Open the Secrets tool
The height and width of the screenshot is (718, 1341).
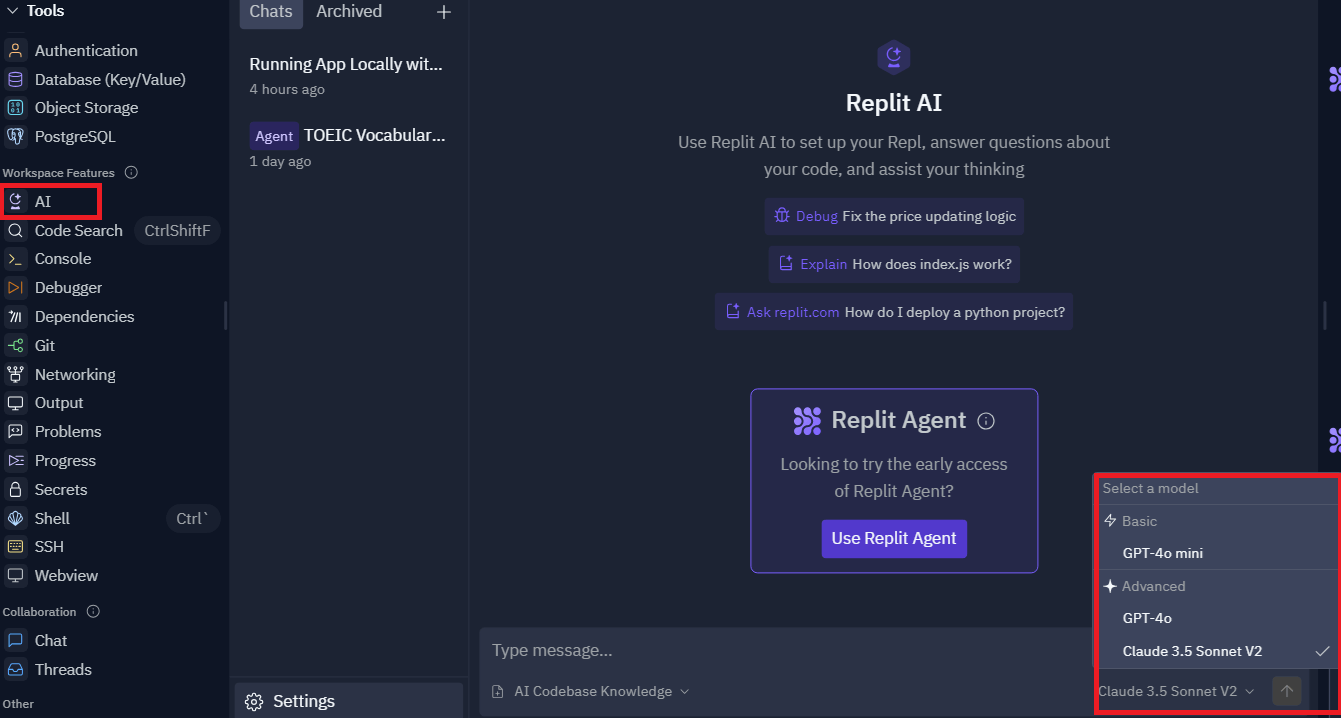click(x=60, y=489)
